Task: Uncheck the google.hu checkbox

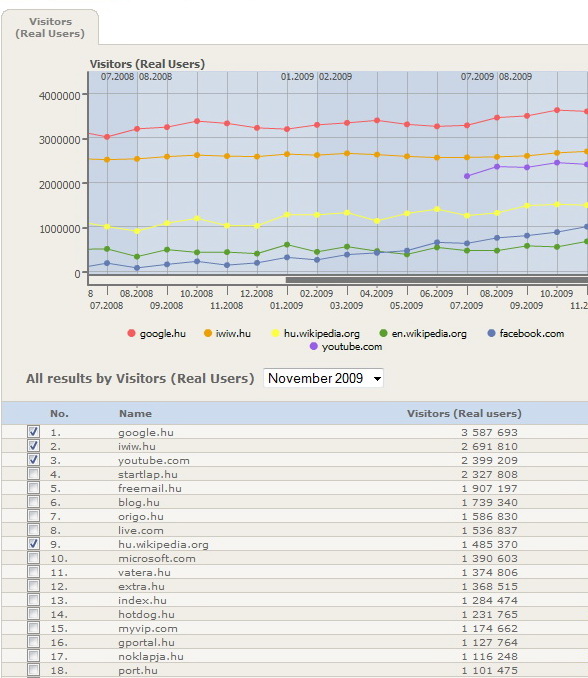Action: tap(33, 432)
